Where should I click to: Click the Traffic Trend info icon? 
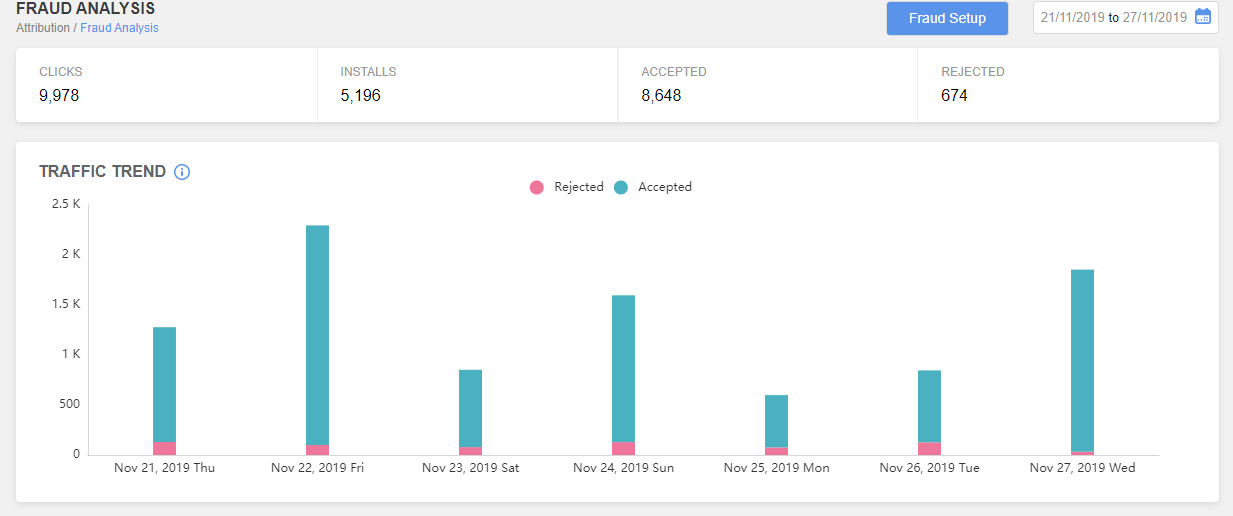(182, 172)
